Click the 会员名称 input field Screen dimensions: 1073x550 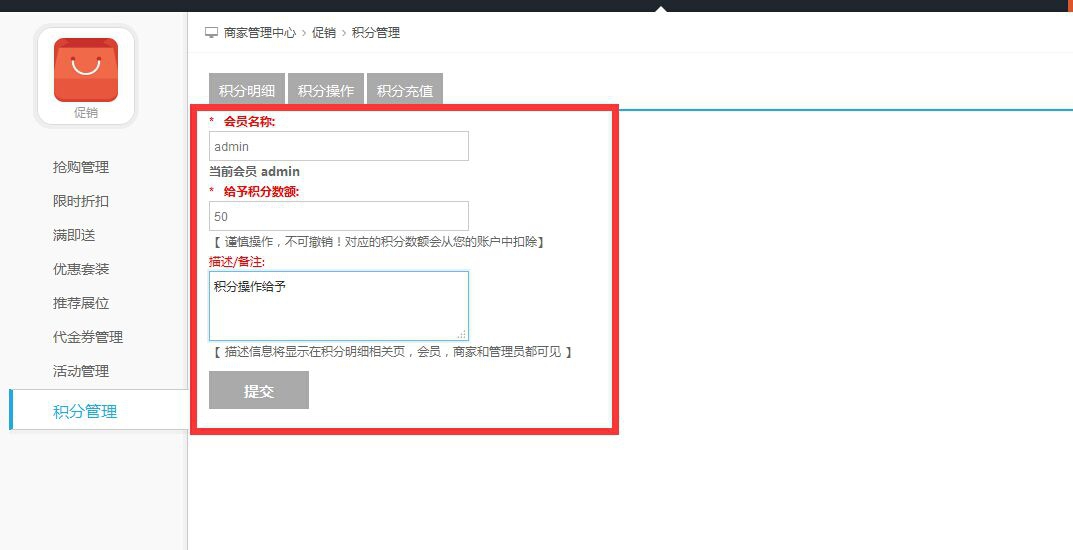(339, 146)
